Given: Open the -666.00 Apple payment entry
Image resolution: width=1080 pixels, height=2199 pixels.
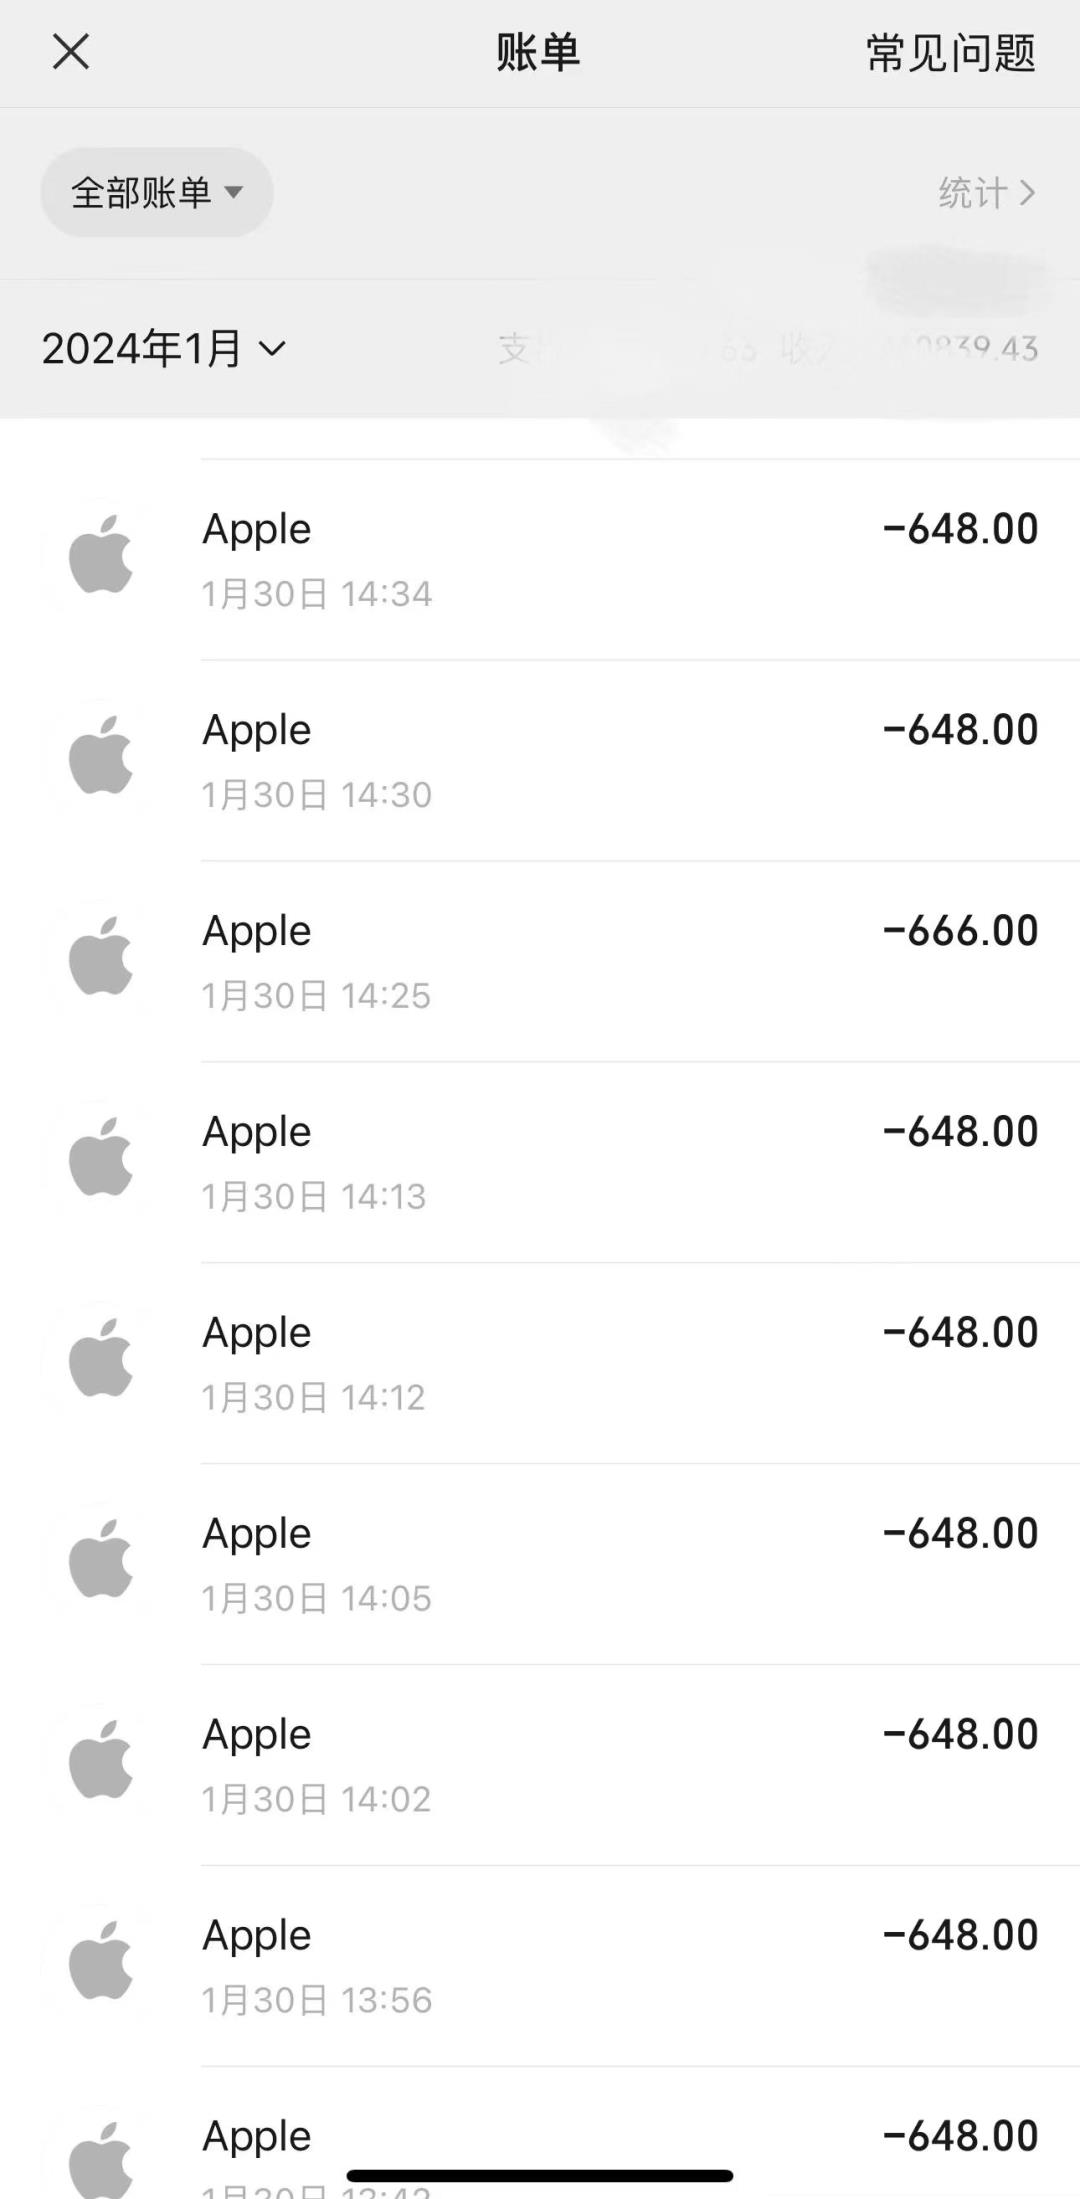Looking at the screenshot, I should tap(540, 961).
